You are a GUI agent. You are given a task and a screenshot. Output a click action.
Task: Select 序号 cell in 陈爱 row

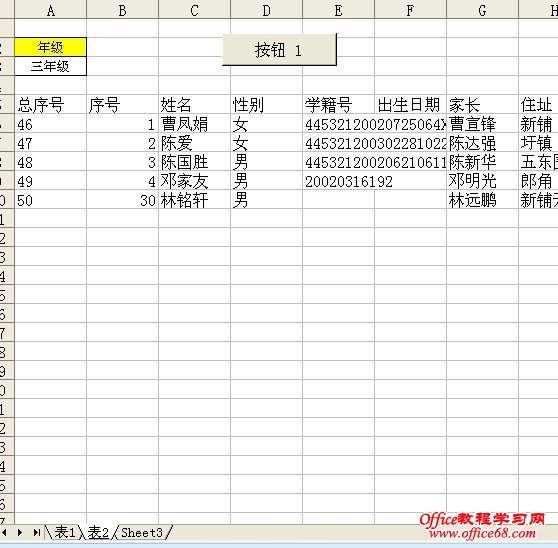(122, 143)
